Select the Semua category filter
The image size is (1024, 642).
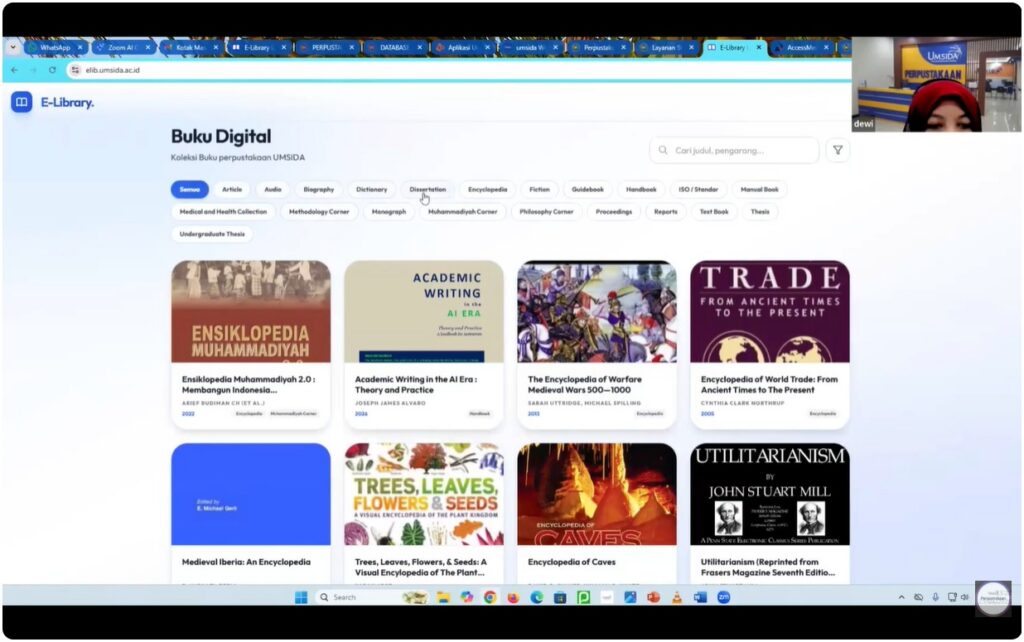coord(189,189)
